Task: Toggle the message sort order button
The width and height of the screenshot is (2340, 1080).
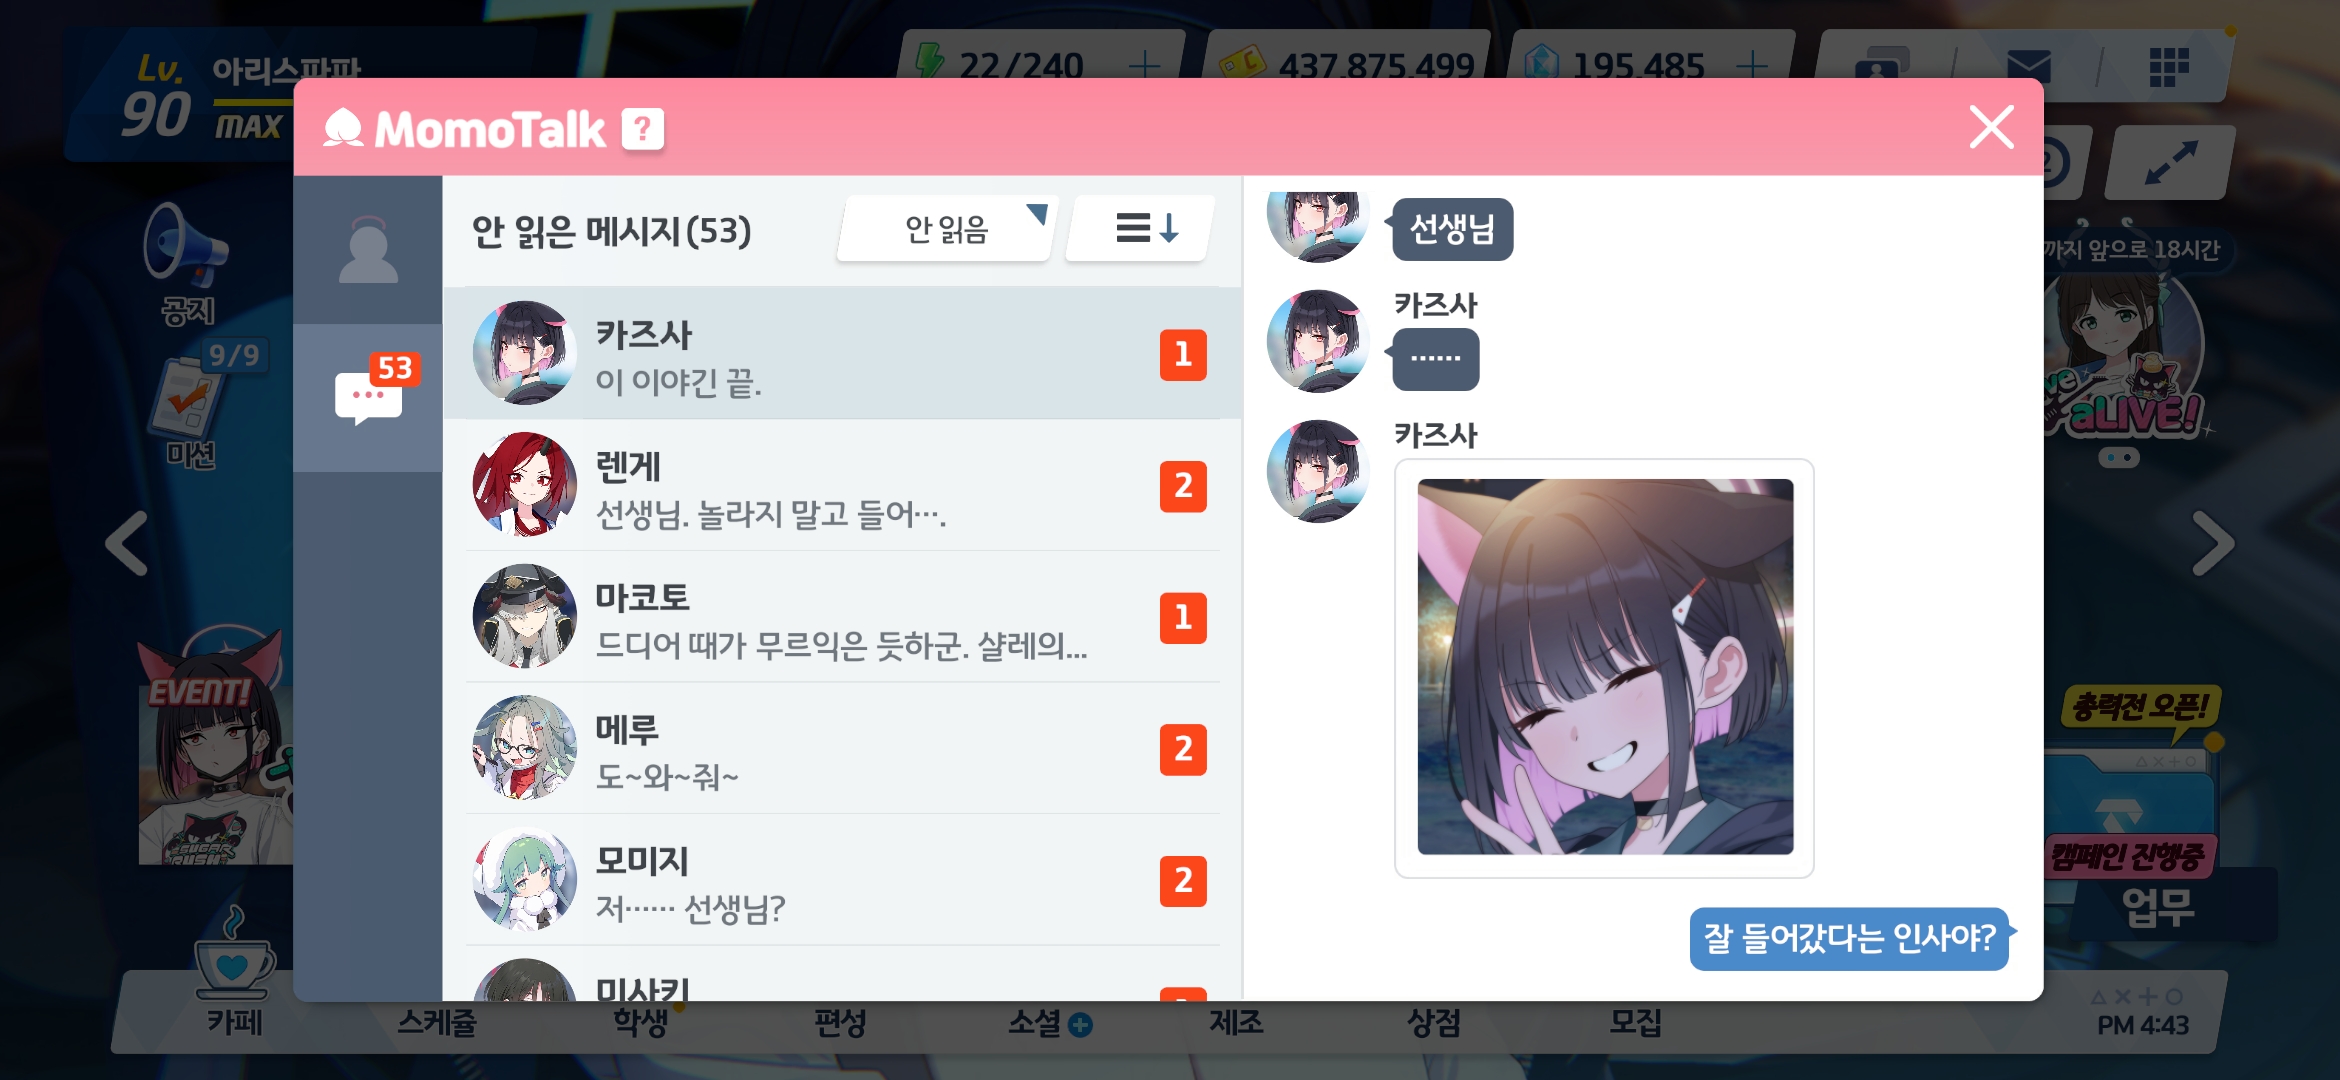Action: [x=1143, y=229]
